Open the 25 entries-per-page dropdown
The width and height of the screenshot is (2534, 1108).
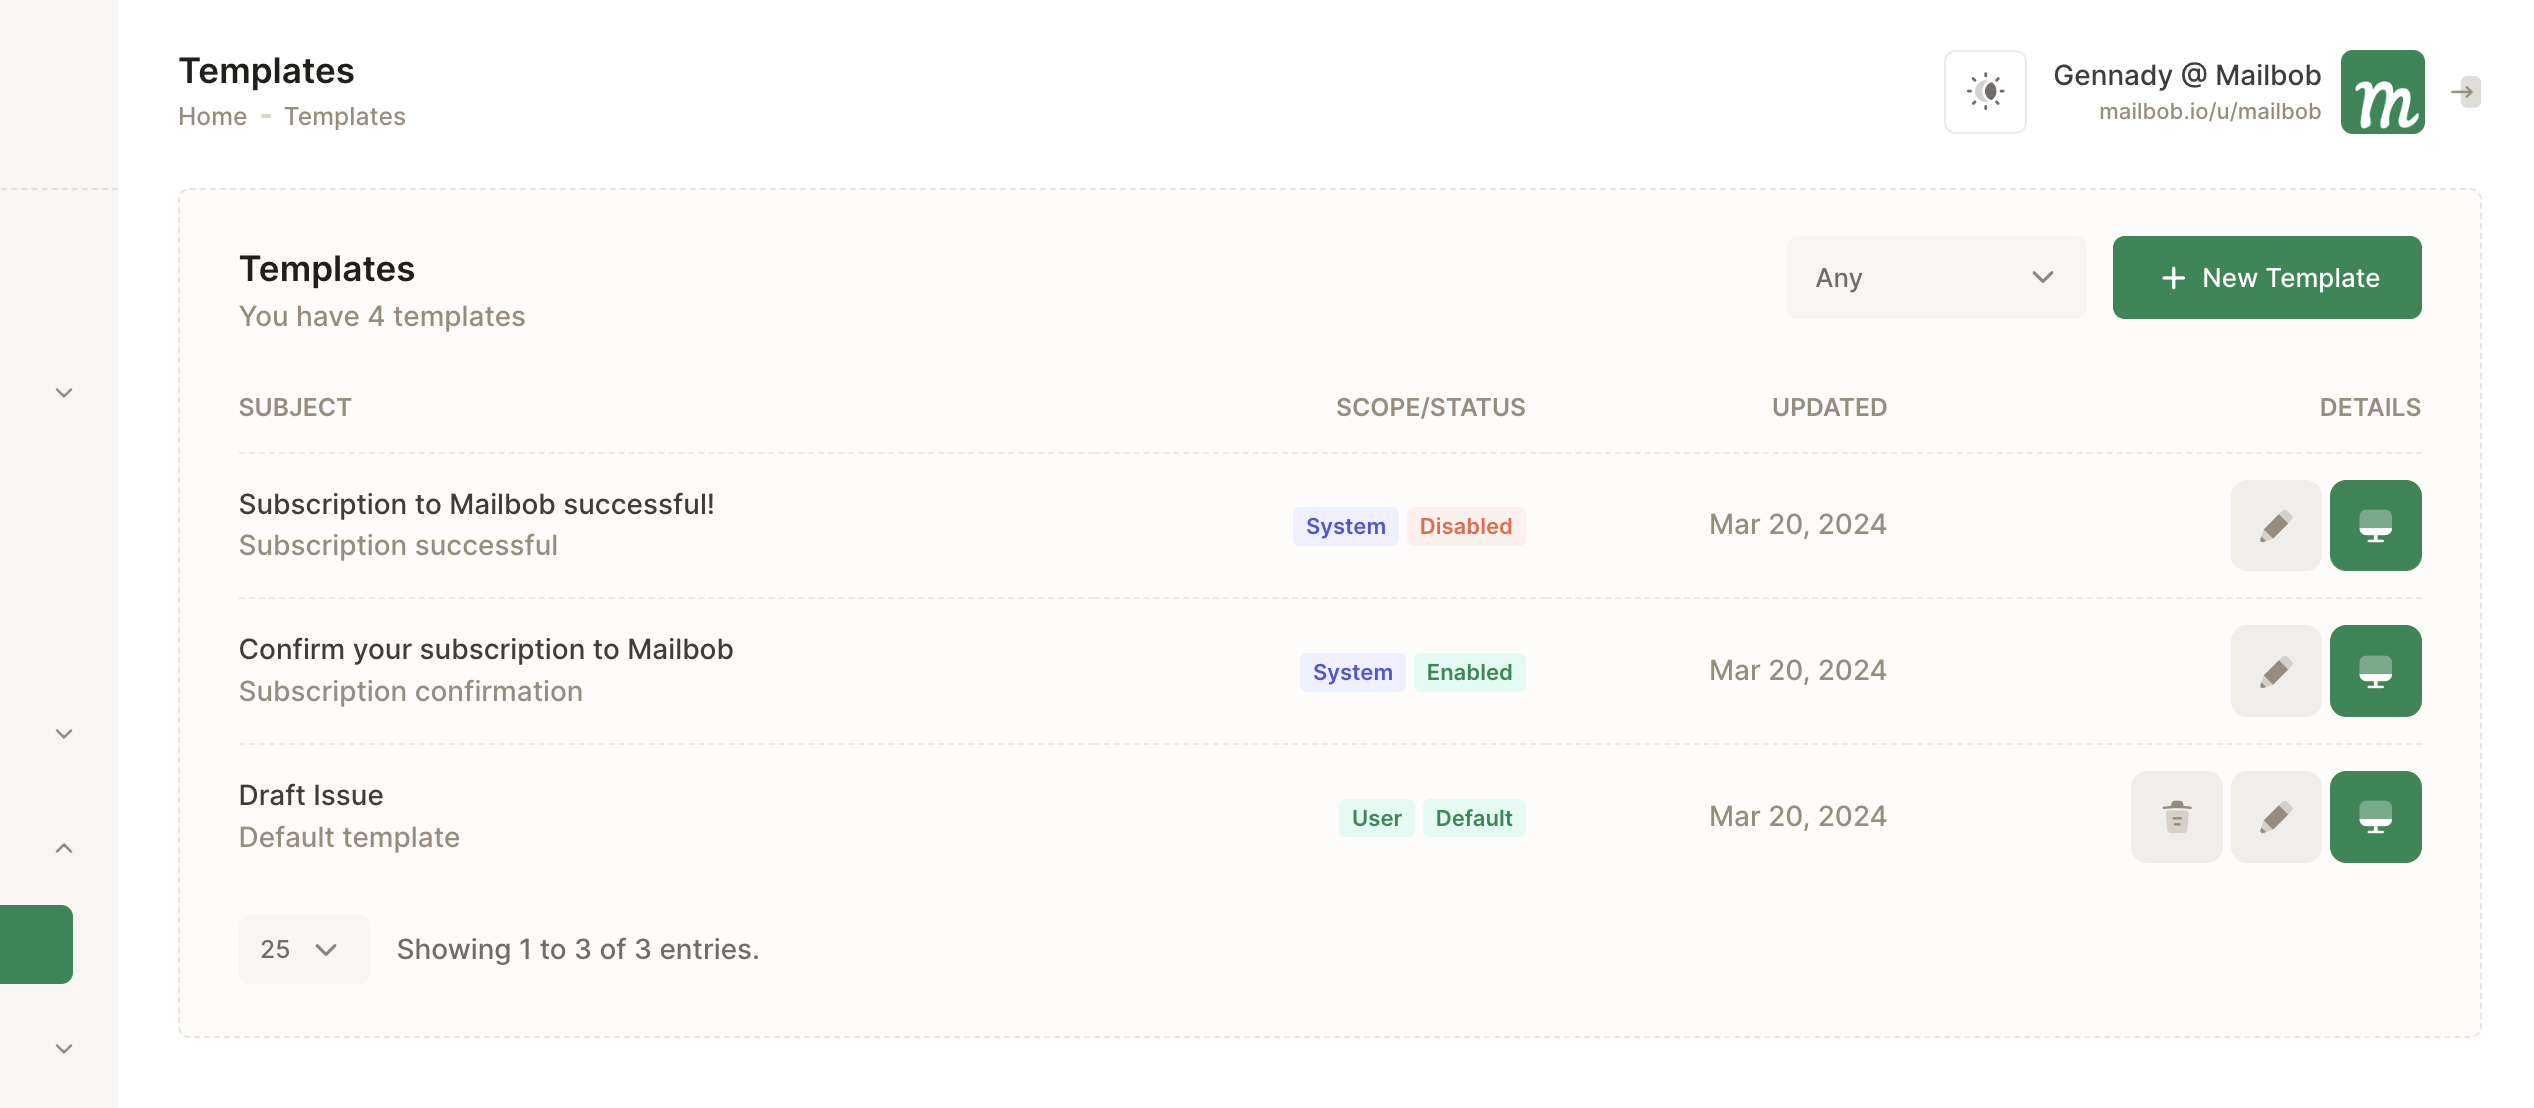click(303, 949)
